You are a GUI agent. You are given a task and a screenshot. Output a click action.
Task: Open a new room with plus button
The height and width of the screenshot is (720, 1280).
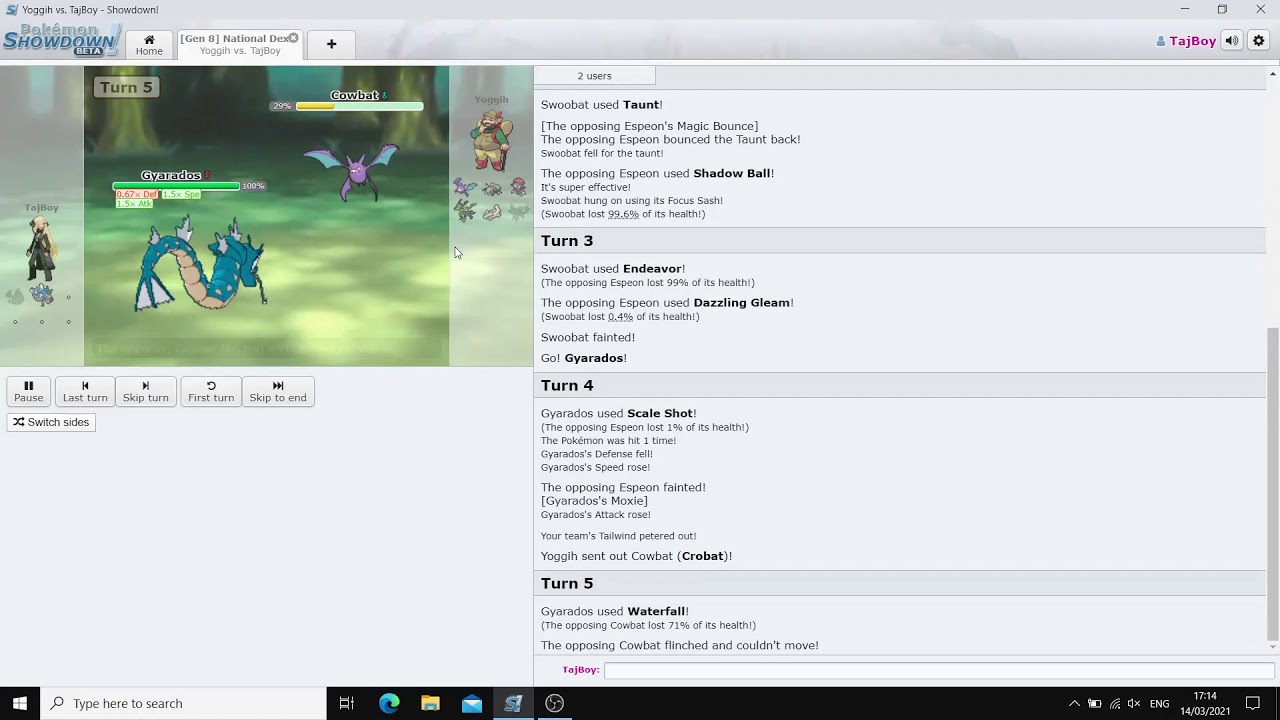pos(331,44)
